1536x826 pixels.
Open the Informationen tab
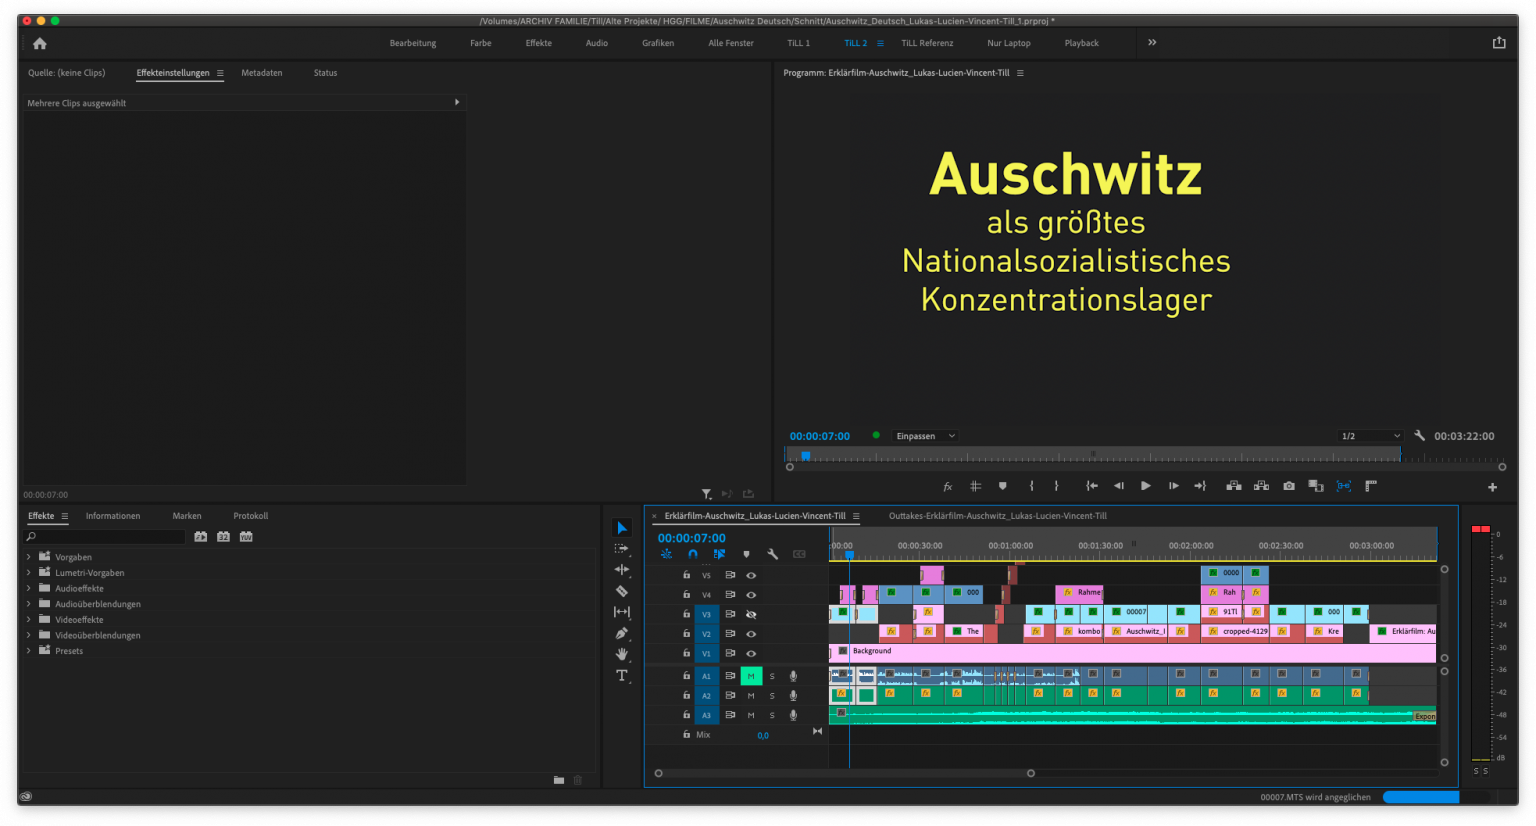[113, 516]
